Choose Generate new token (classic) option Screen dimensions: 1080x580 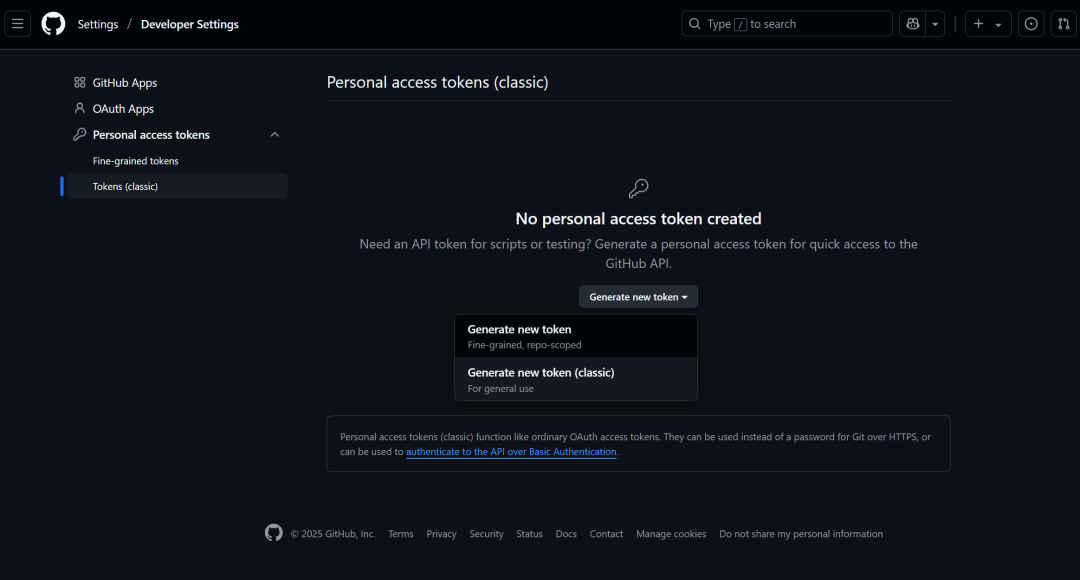point(575,379)
